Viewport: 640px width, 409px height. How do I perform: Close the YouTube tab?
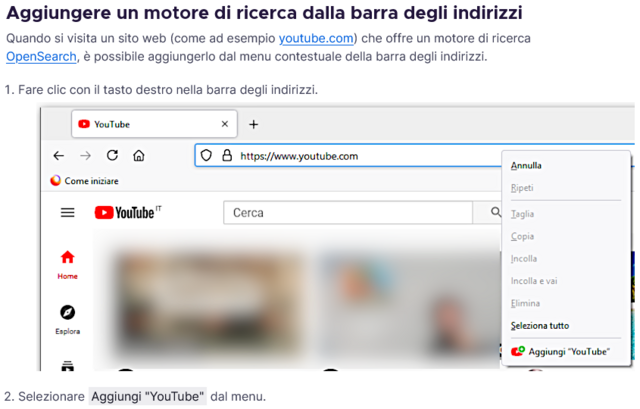click(x=224, y=124)
